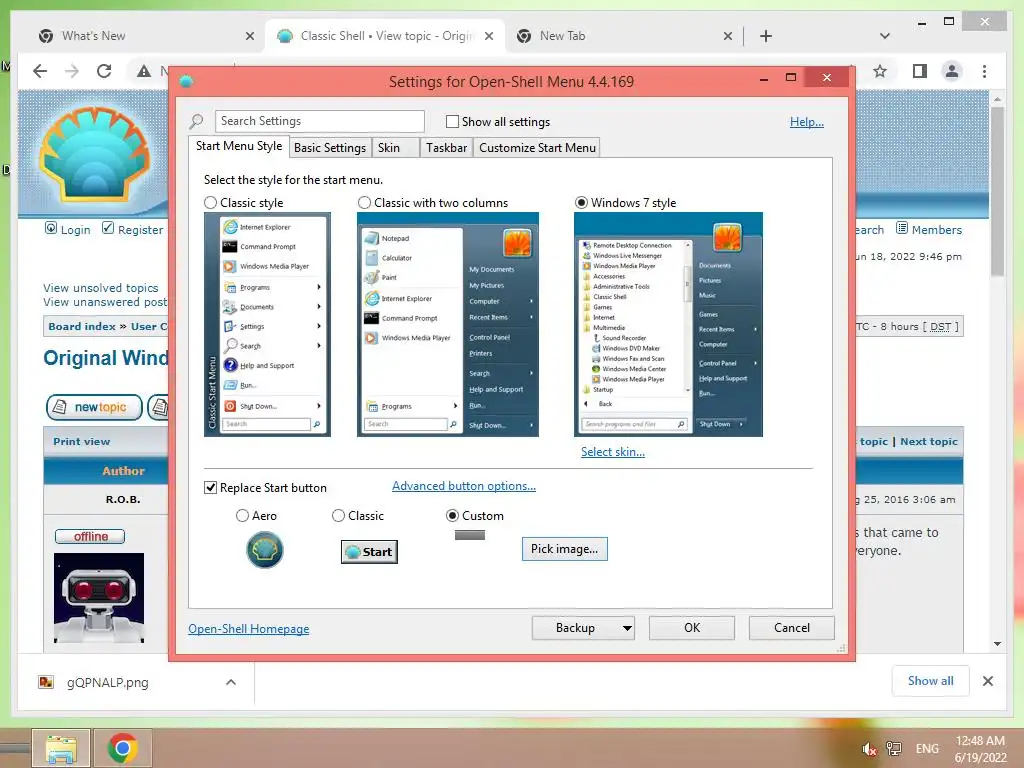Open the Taskbar tab

pos(446,148)
